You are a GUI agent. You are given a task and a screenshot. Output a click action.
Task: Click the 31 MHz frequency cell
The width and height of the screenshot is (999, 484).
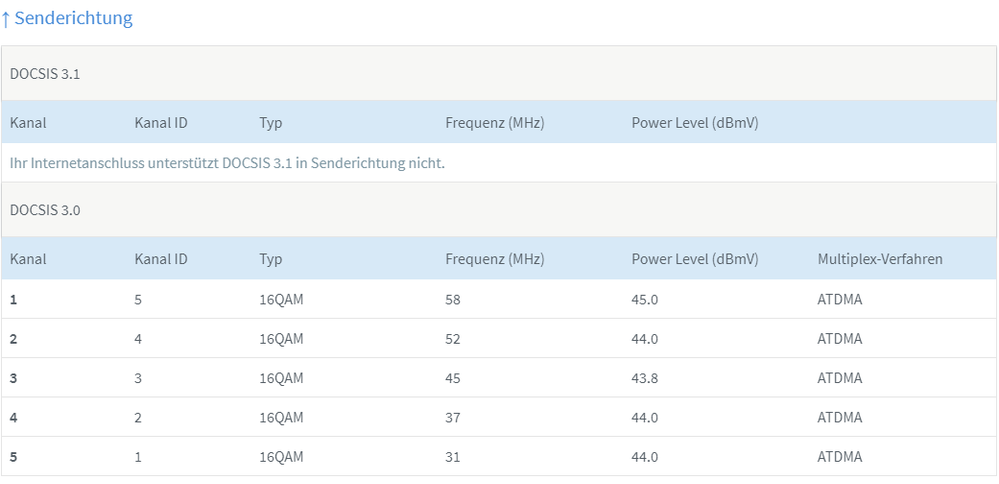pos(453,457)
